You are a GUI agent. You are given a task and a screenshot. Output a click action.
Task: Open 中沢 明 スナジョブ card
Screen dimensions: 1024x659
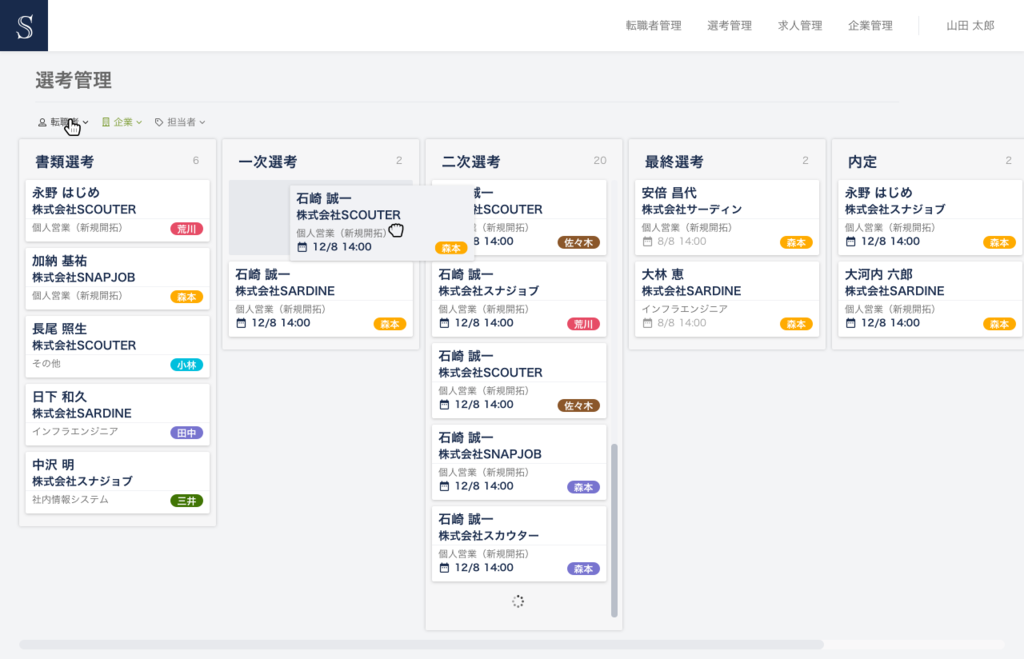(118, 482)
